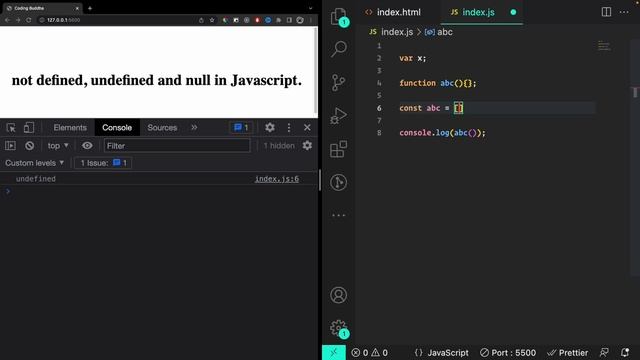Open the Manage gear in VS Code
Image resolution: width=640 pixels, height=360 pixels.
(x=338, y=328)
